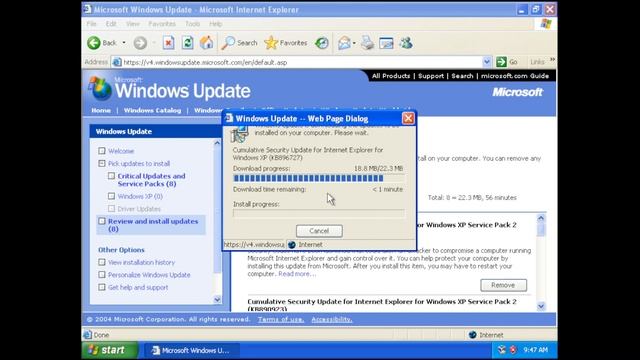Click update list scroll down arrow

[x=541, y=306]
